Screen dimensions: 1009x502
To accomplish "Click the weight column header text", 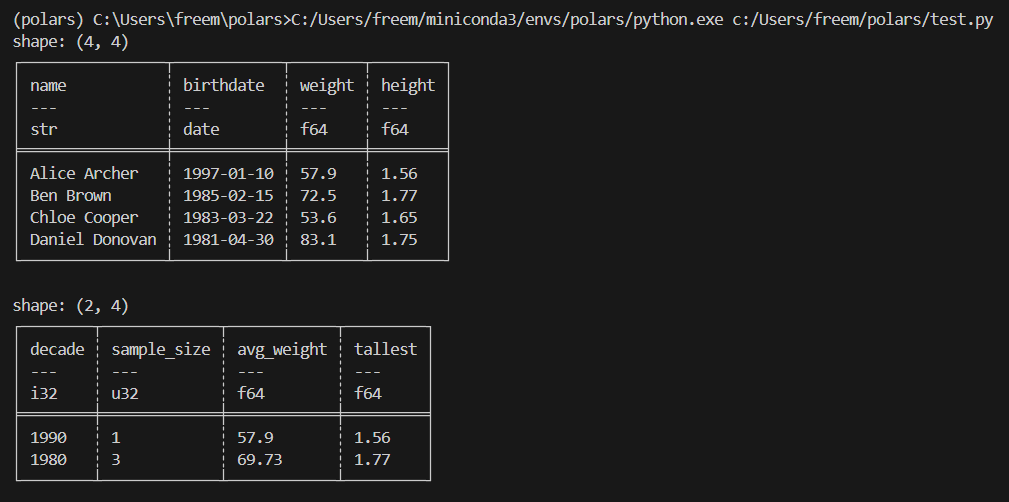I will pyautogui.click(x=327, y=86).
